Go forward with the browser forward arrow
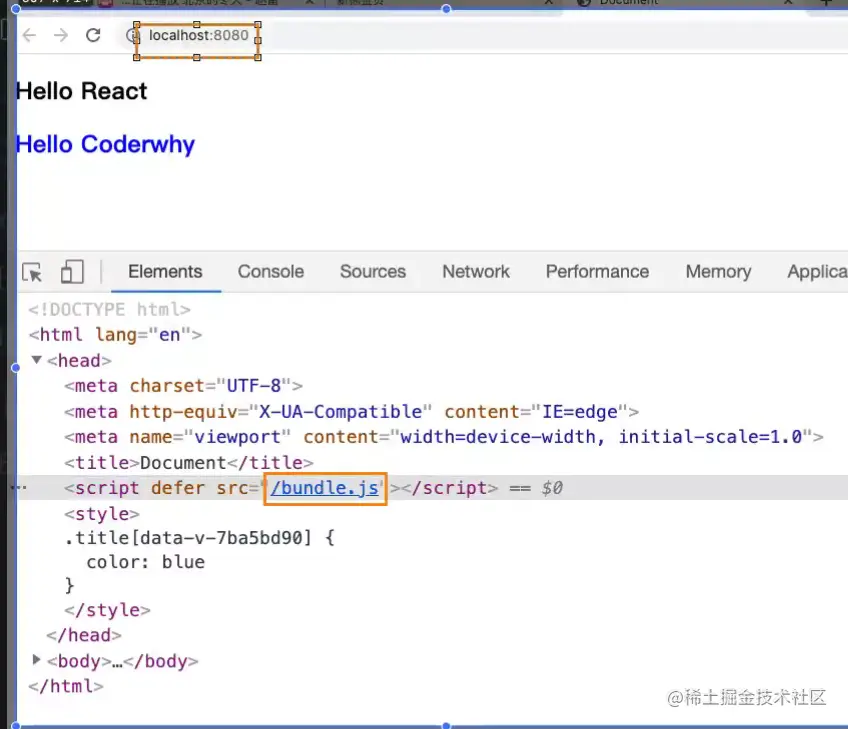This screenshot has height=729, width=848. (x=61, y=36)
